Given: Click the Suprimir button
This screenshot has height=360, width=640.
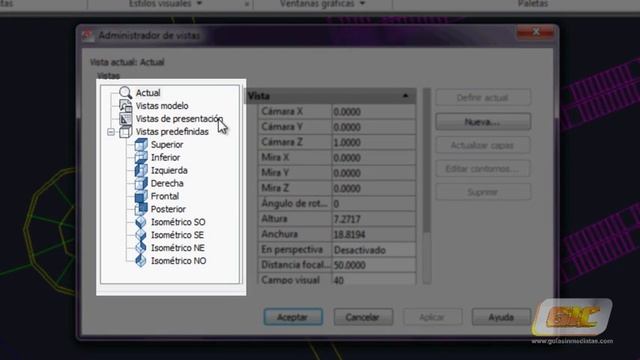Looking at the screenshot, I should point(483,192).
